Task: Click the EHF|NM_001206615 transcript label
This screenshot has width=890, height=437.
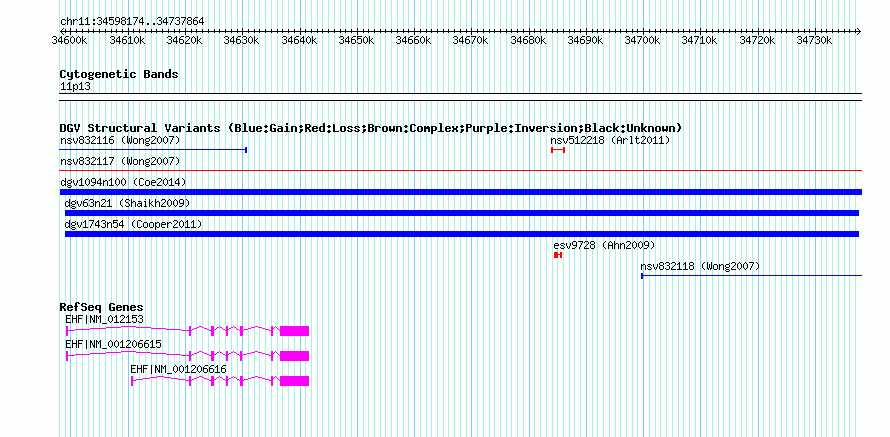Action: pos(114,344)
